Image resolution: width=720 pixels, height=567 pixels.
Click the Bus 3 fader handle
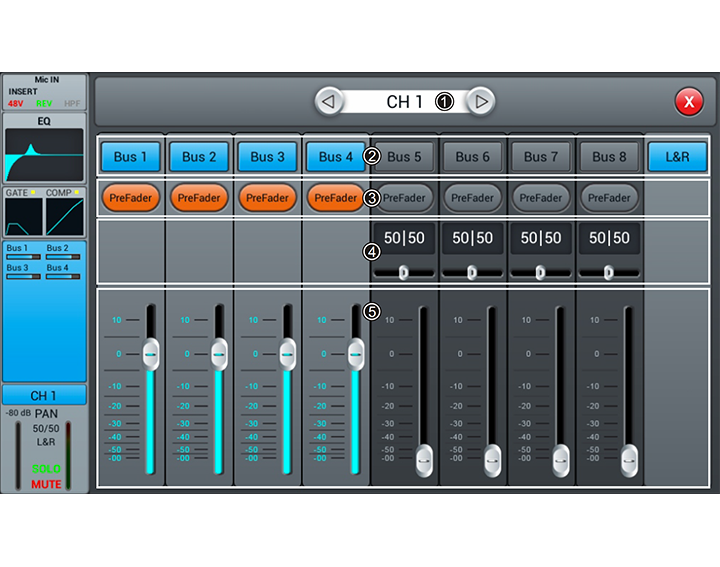[x=287, y=353]
